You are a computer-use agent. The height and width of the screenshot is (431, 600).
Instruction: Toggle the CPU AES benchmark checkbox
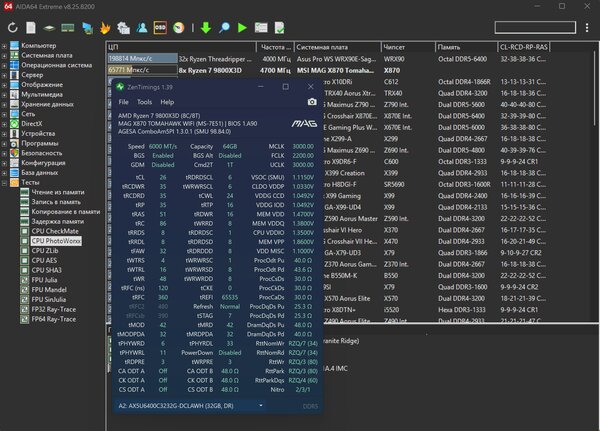pyautogui.click(x=24, y=261)
